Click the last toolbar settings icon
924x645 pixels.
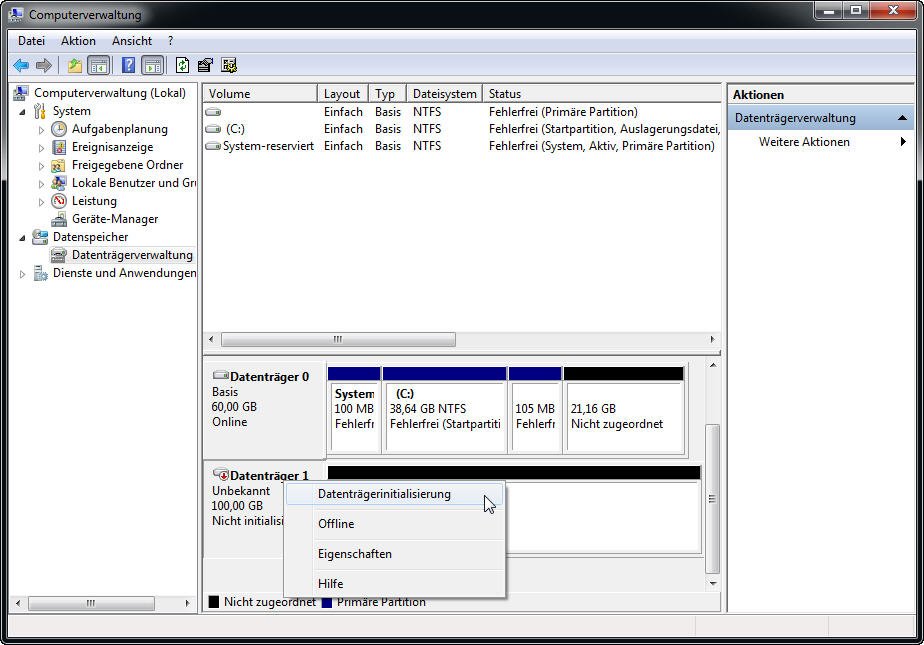coord(229,65)
